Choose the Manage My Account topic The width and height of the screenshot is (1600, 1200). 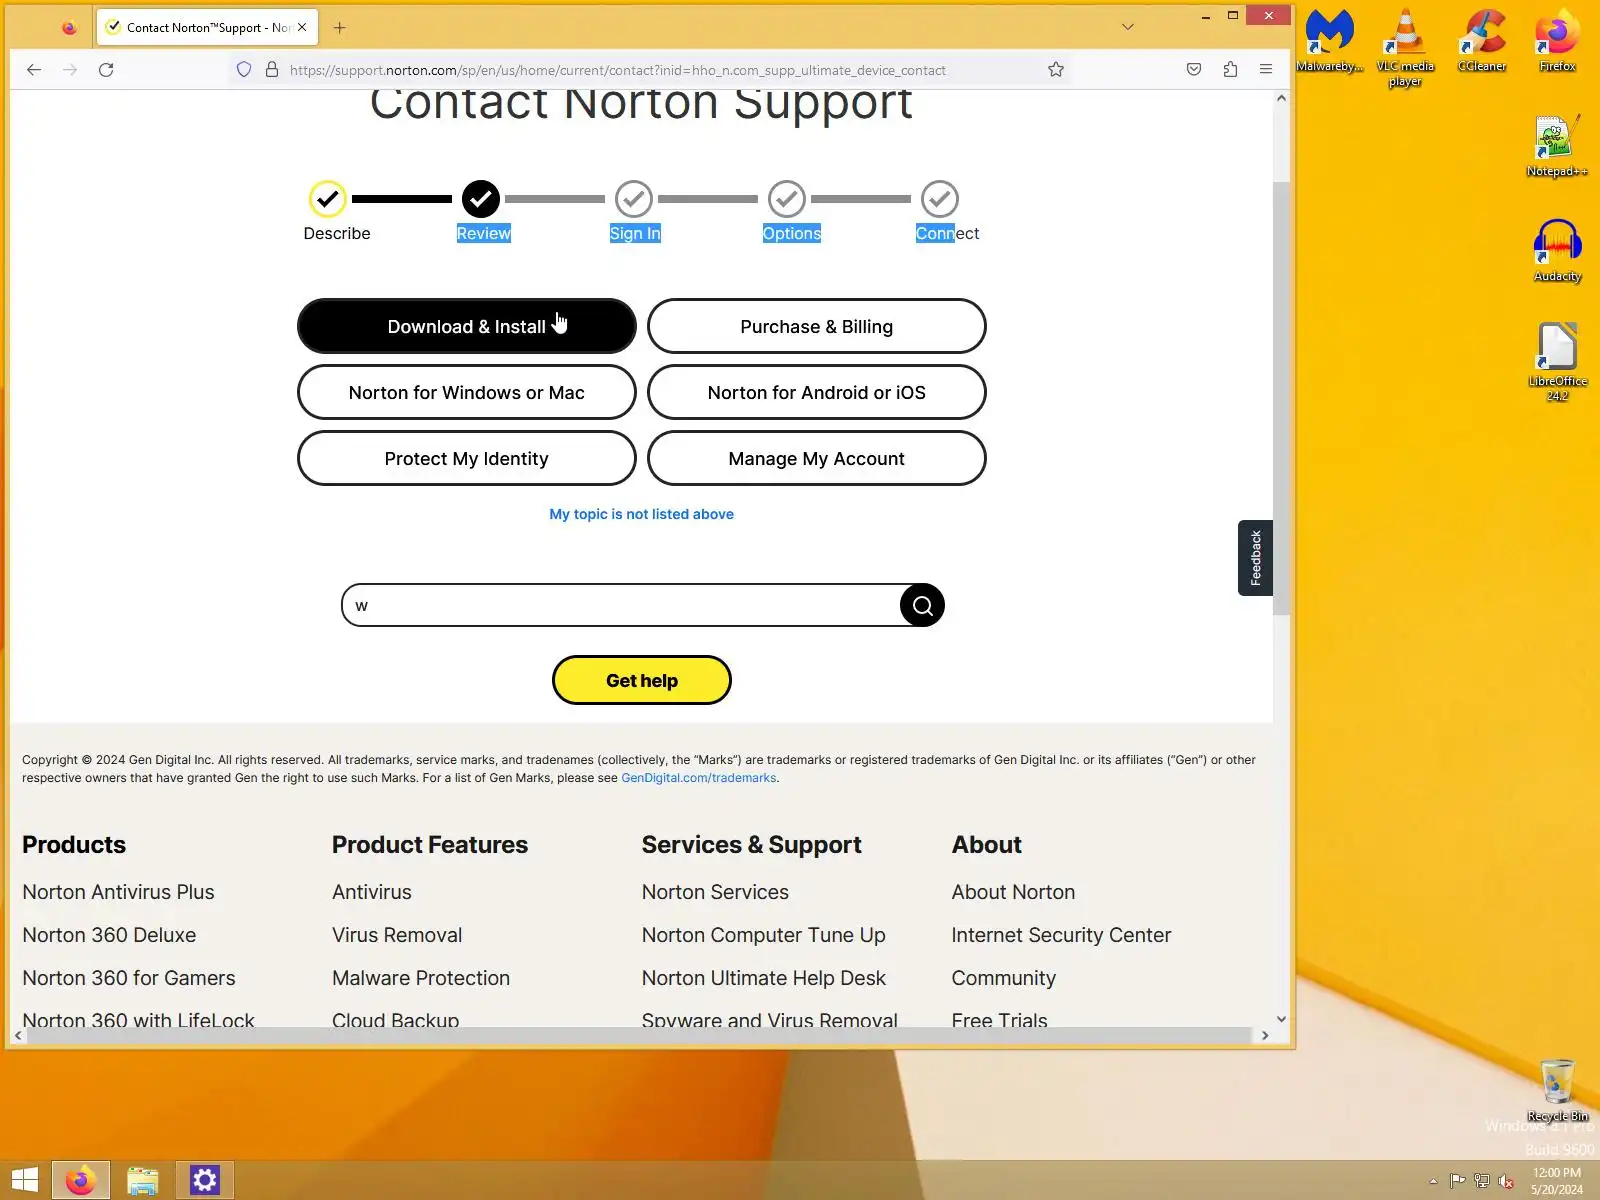pyautogui.click(x=817, y=458)
